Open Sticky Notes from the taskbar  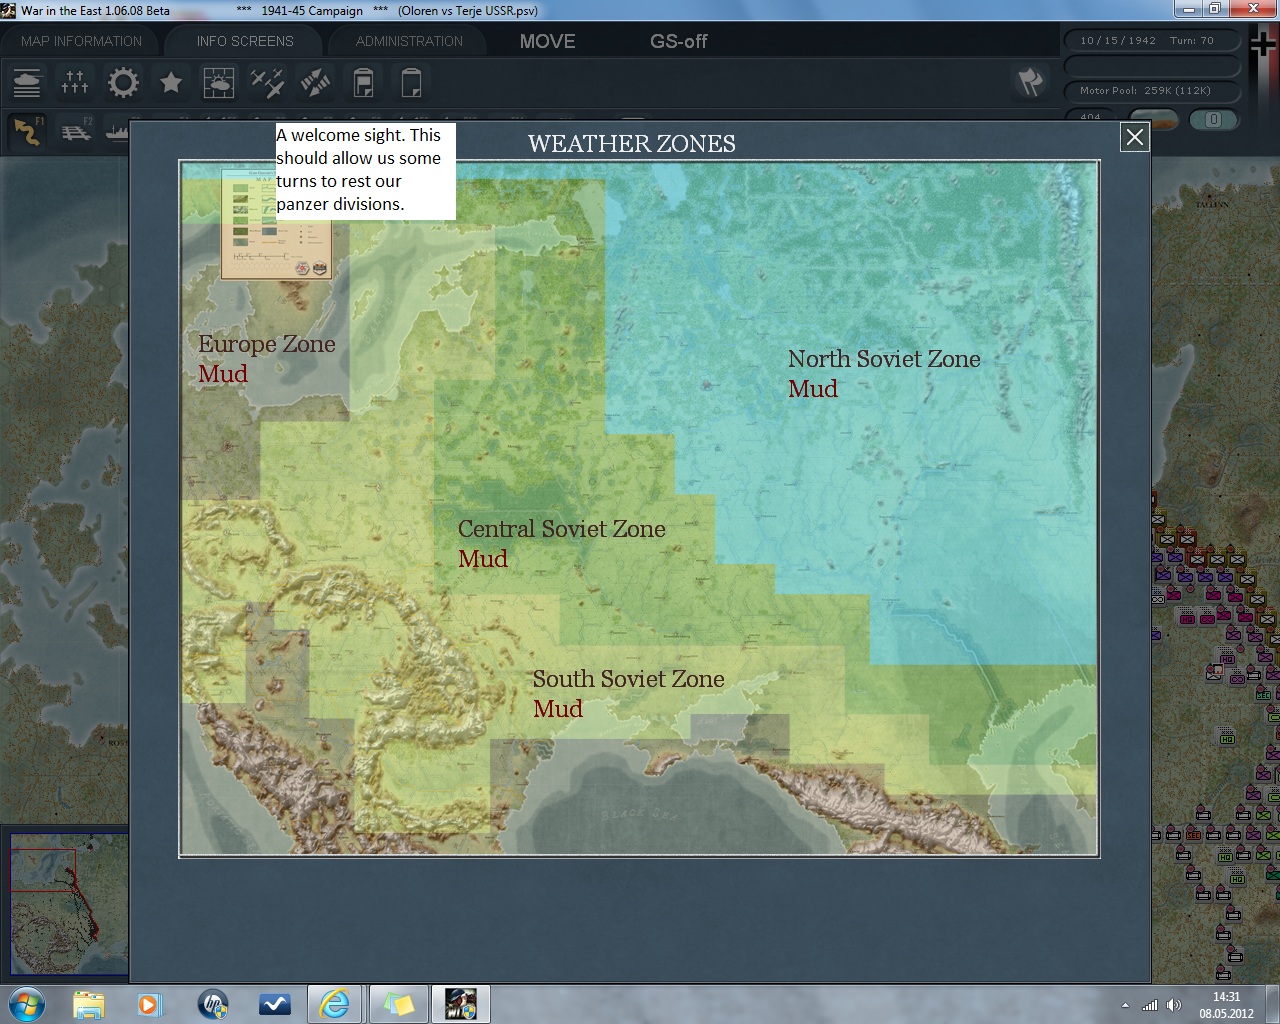click(x=397, y=1003)
